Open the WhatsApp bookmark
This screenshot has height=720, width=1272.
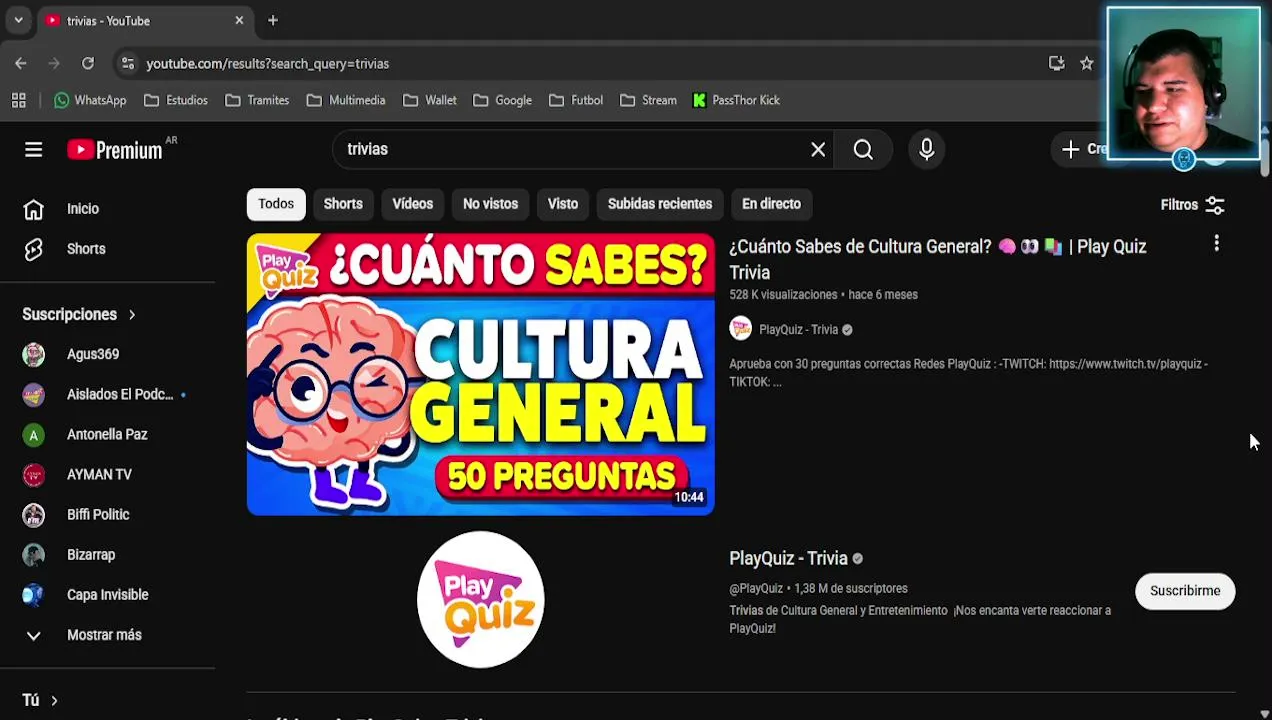click(x=90, y=100)
